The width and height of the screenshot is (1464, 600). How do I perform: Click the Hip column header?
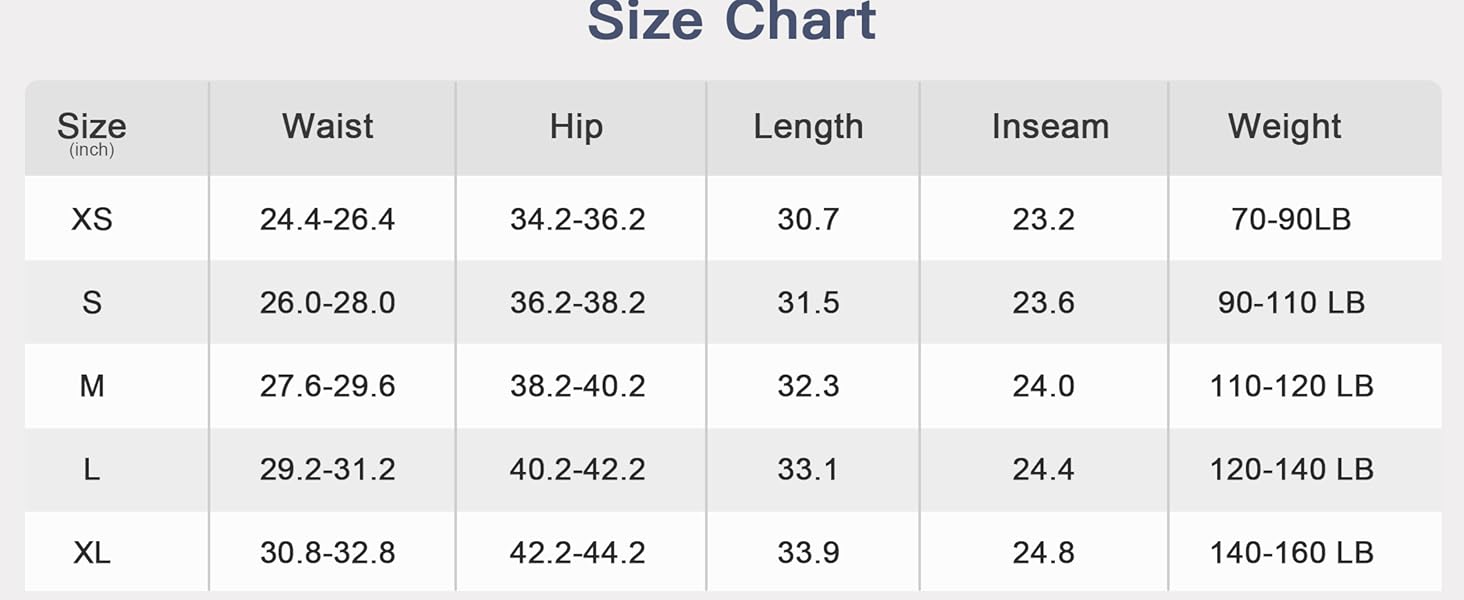(x=576, y=127)
